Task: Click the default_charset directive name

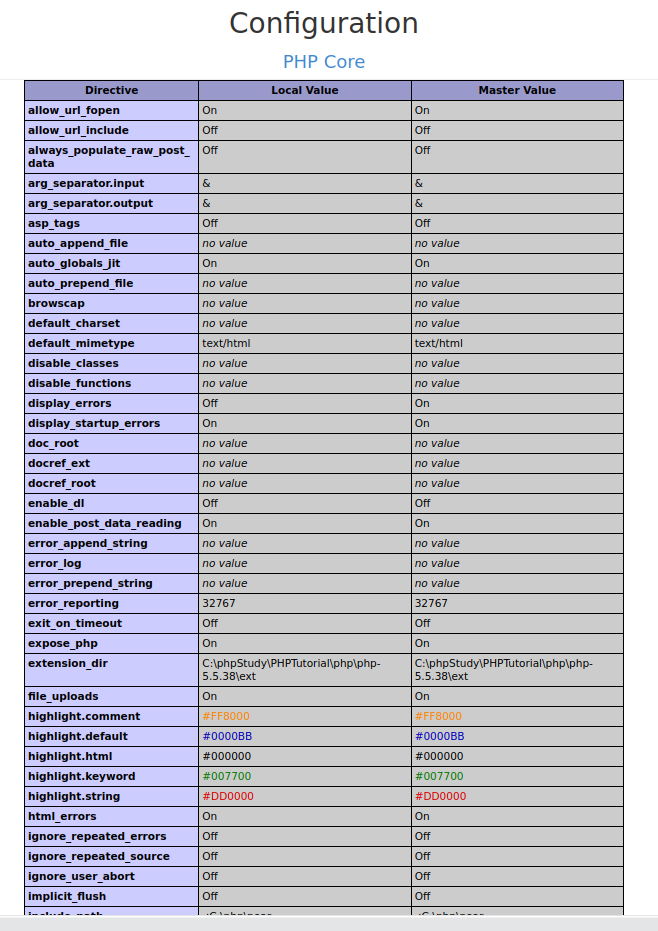Action: click(74, 324)
